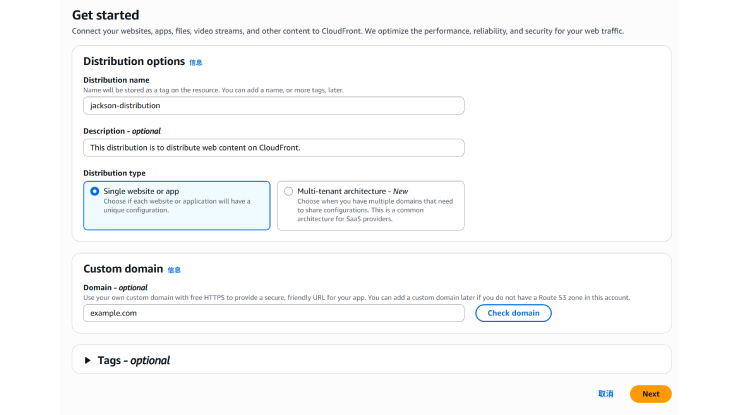This screenshot has width=739, height=415.
Task: Click the orange Next button
Action: point(650,394)
